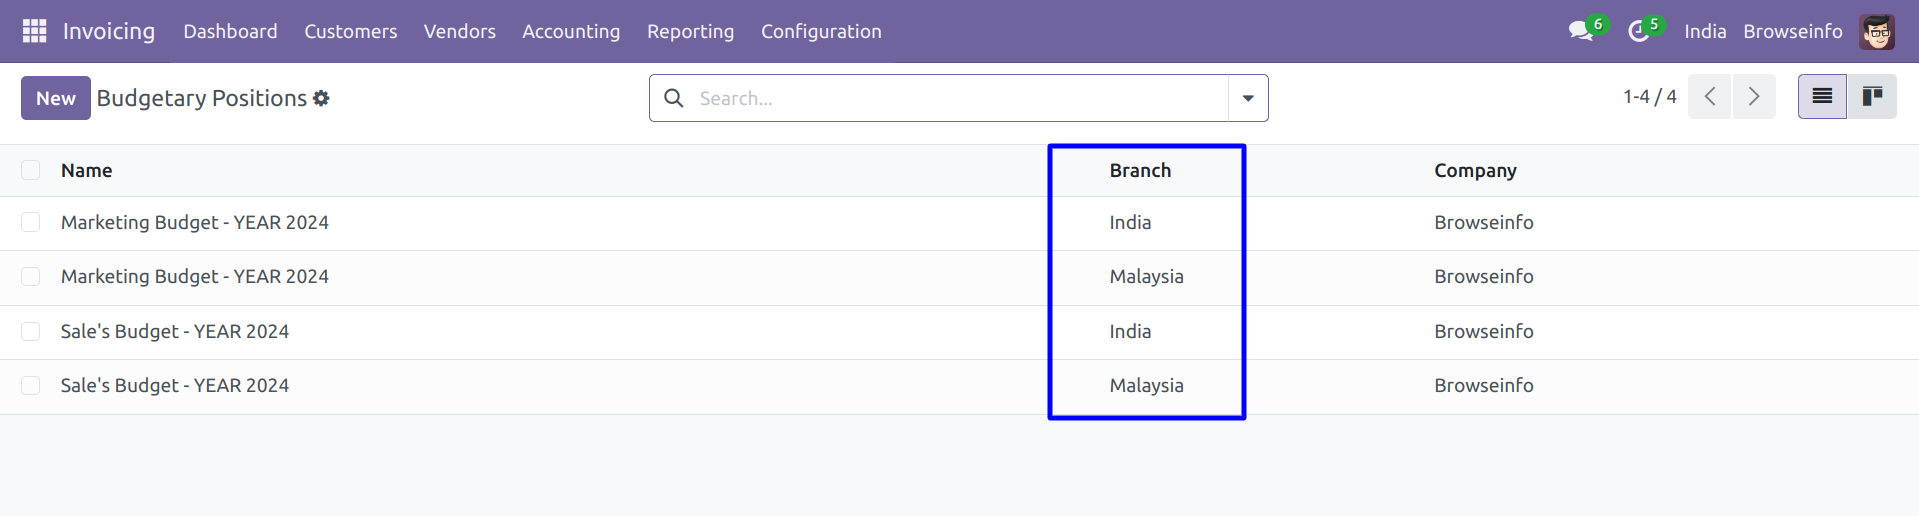Screen dimensions: 1919x516
Task: Type in the Search field
Action: click(950, 98)
